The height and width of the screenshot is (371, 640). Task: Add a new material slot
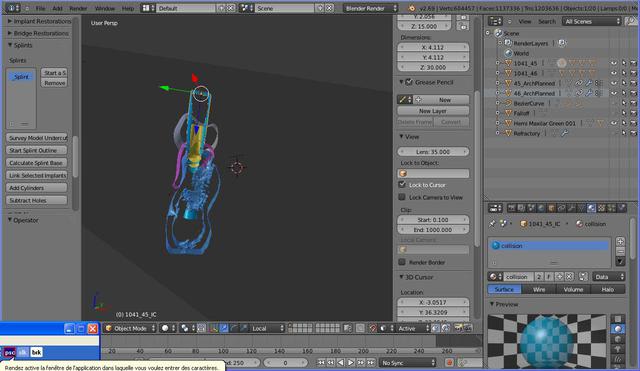620,242
